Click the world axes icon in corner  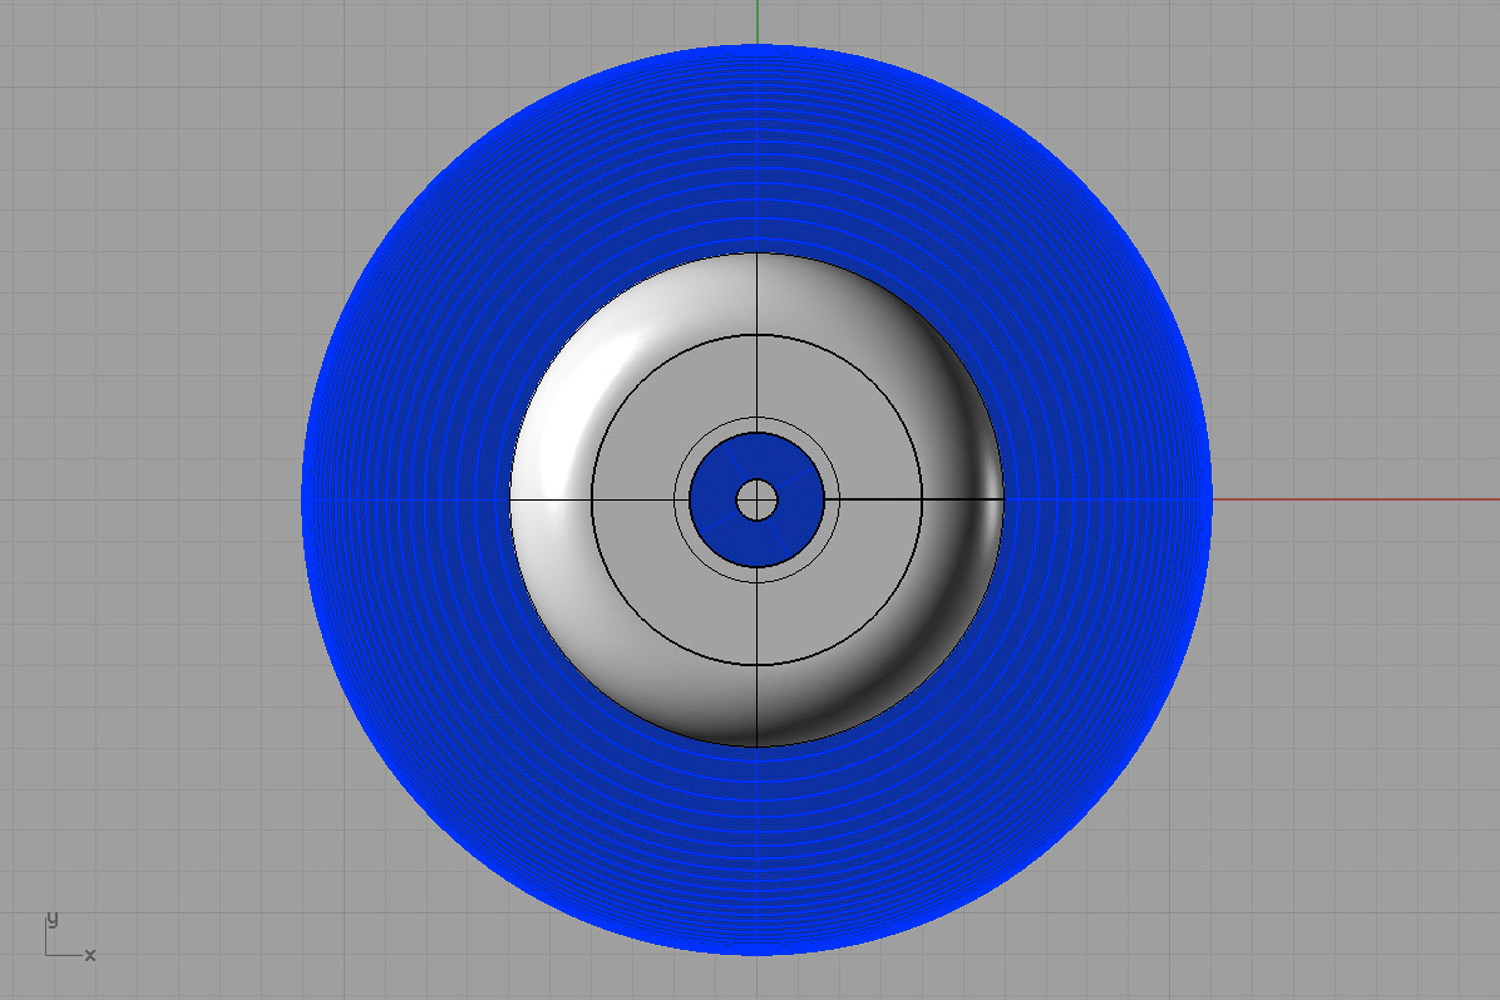70,937
